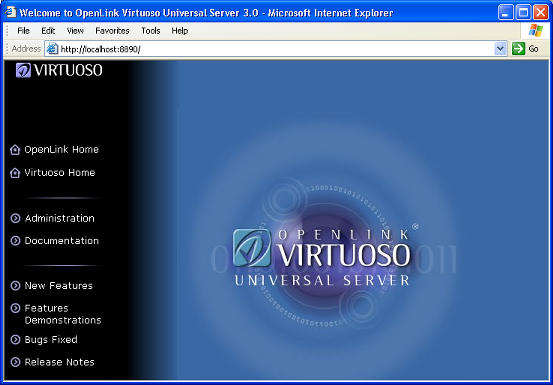The image size is (553, 385).
Task: Click the circle arrow icon beside New Features
Action: pos(15,286)
